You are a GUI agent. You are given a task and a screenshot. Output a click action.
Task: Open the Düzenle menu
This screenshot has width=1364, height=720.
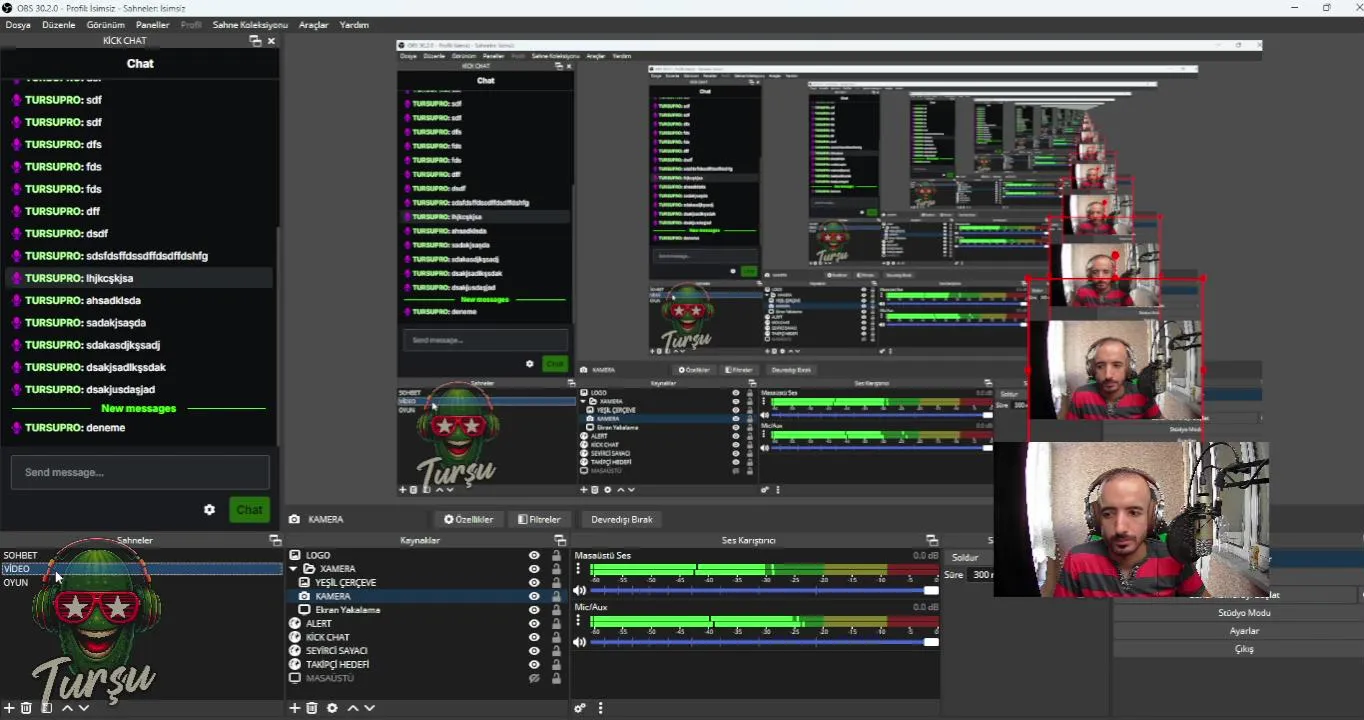coord(58,25)
